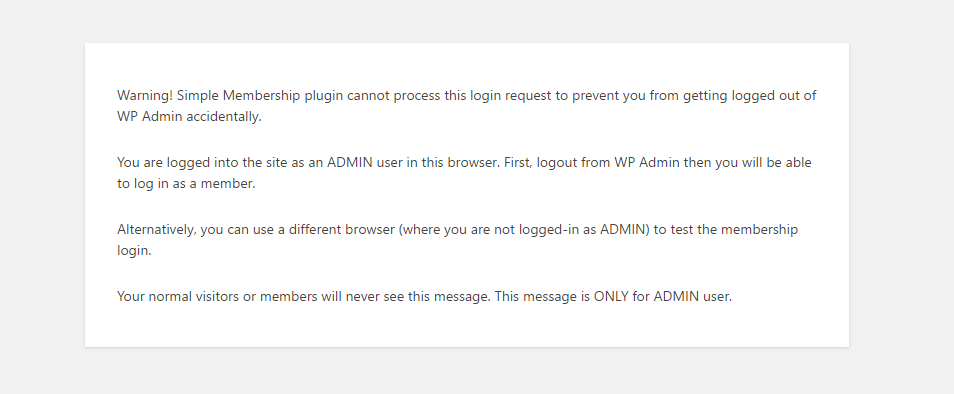Click "then you will be able" text
Image resolution: width=954 pixels, height=394 pixels.
[x=747, y=163]
